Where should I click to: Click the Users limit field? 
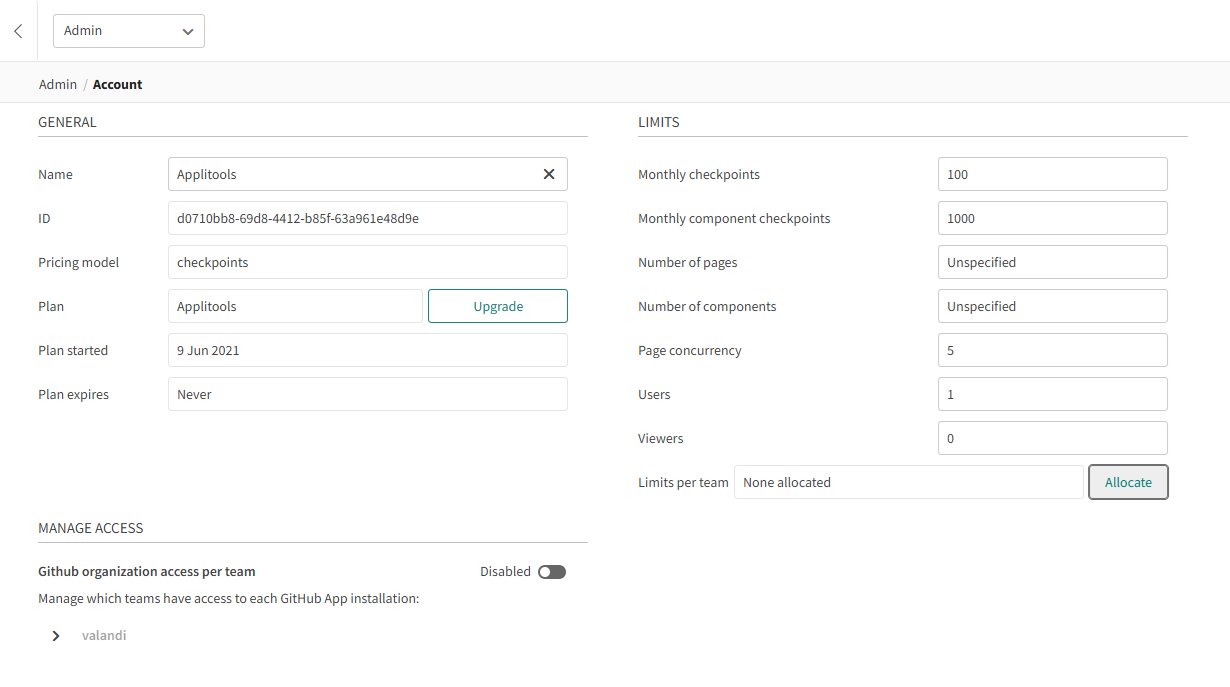coord(1053,394)
